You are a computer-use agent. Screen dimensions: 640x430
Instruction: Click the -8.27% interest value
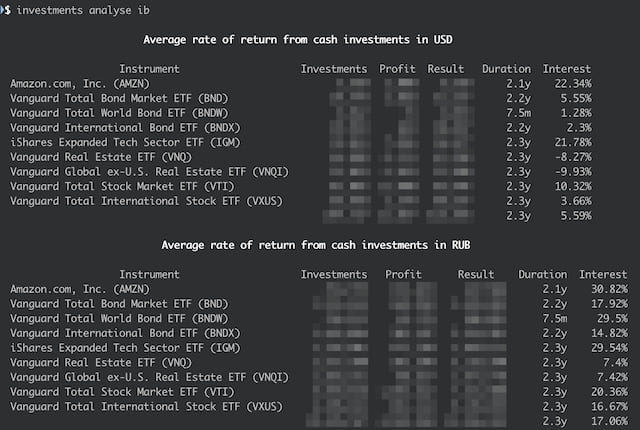click(x=573, y=157)
